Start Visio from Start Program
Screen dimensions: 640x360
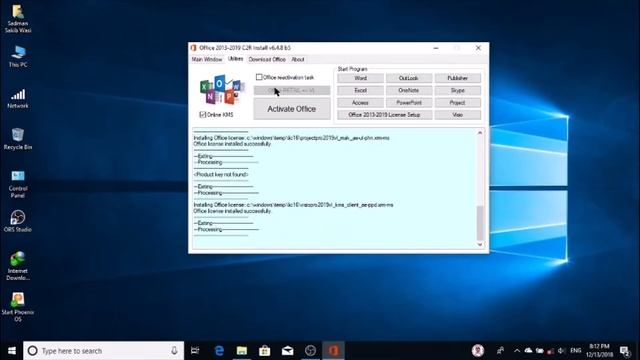[x=458, y=115]
